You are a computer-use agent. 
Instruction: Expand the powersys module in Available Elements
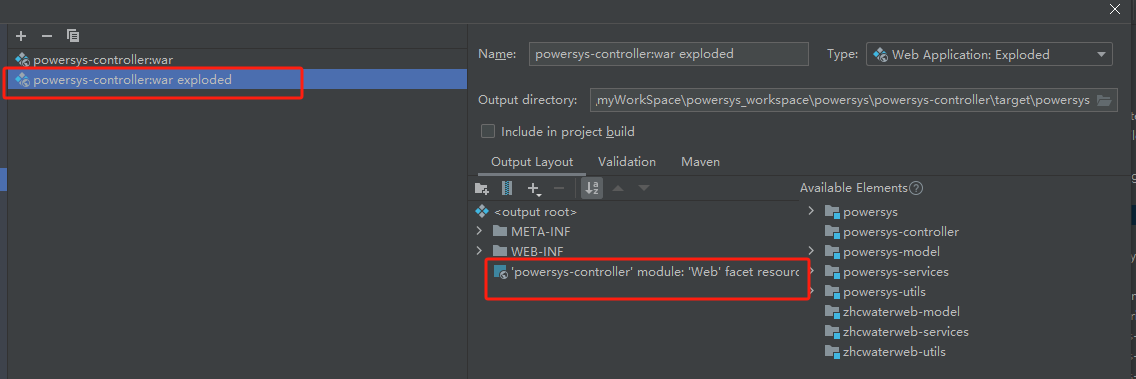click(811, 212)
